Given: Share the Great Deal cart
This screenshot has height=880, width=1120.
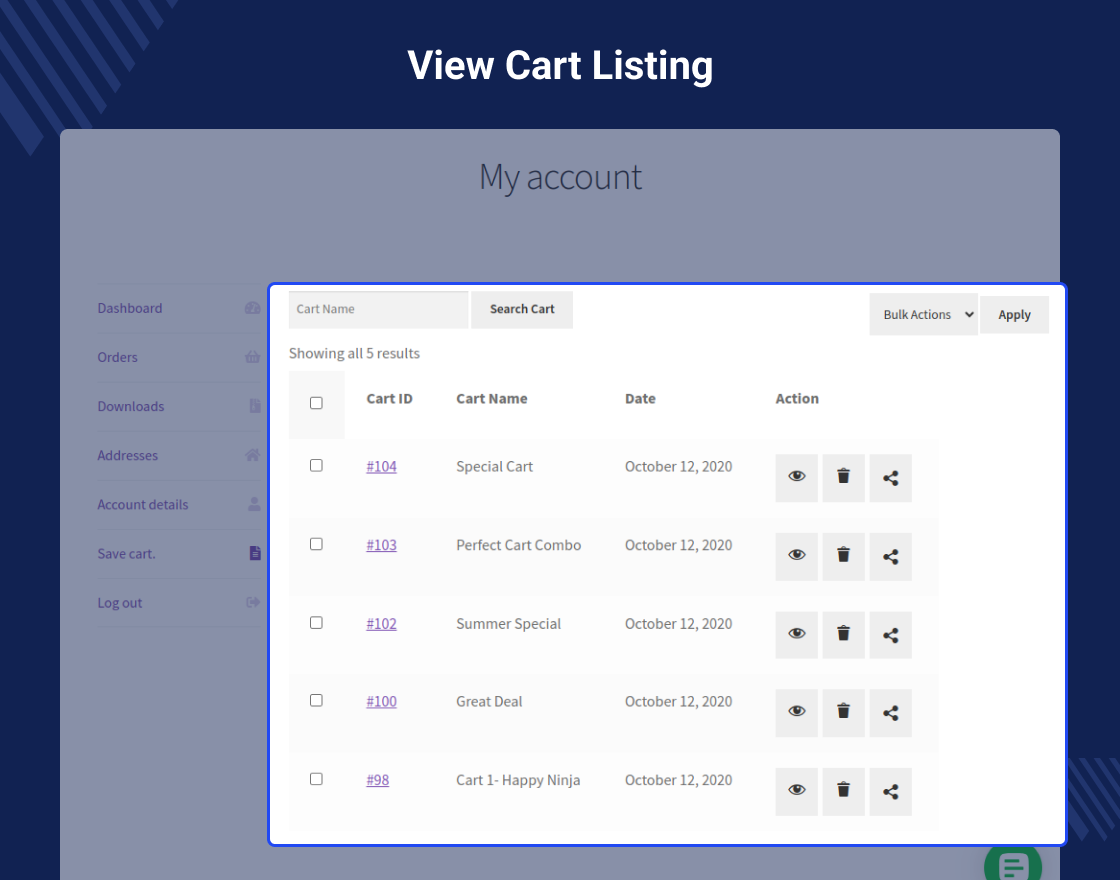Looking at the screenshot, I should 890,712.
